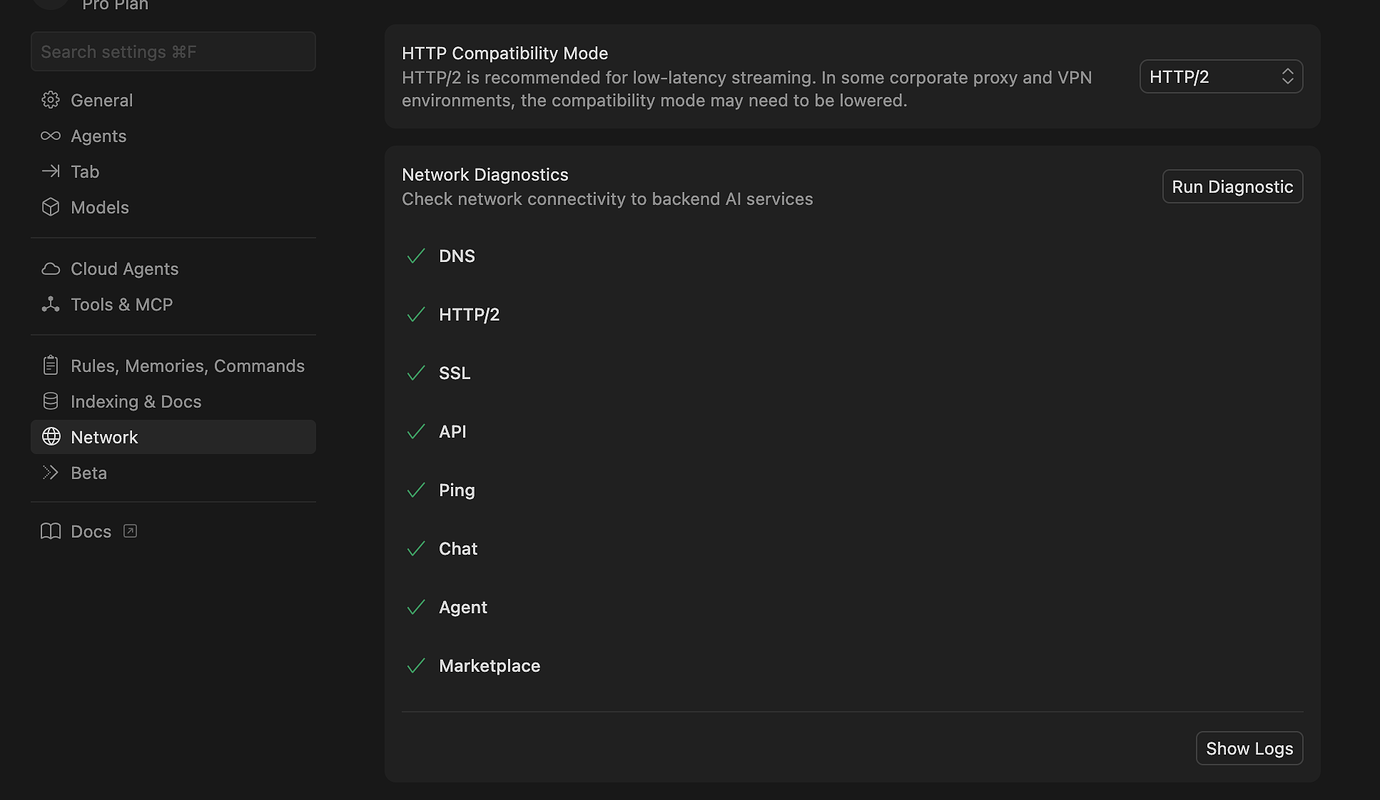Show the diagnostic logs

point(1249,748)
